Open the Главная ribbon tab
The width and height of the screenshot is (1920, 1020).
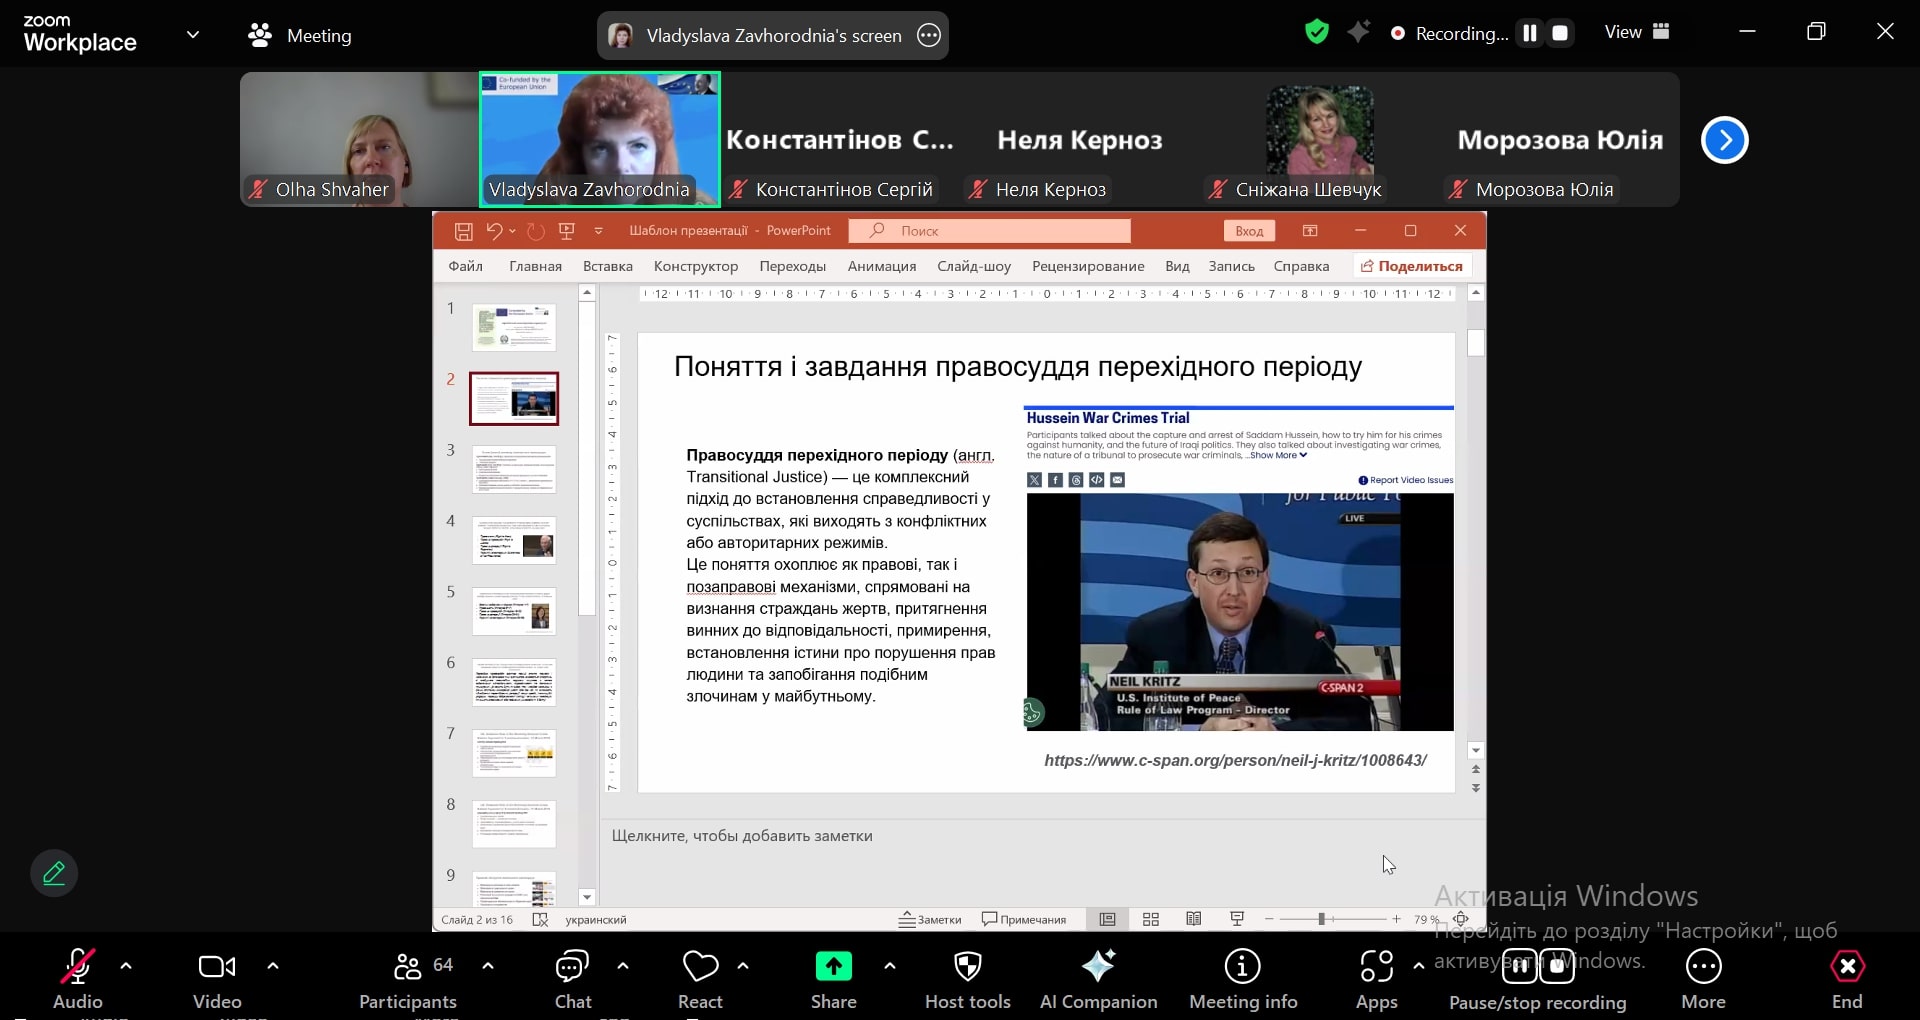point(535,266)
